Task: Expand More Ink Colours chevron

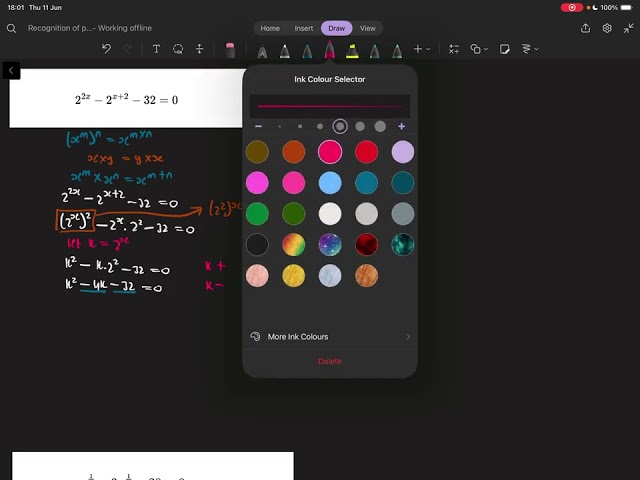Action: 408,337
